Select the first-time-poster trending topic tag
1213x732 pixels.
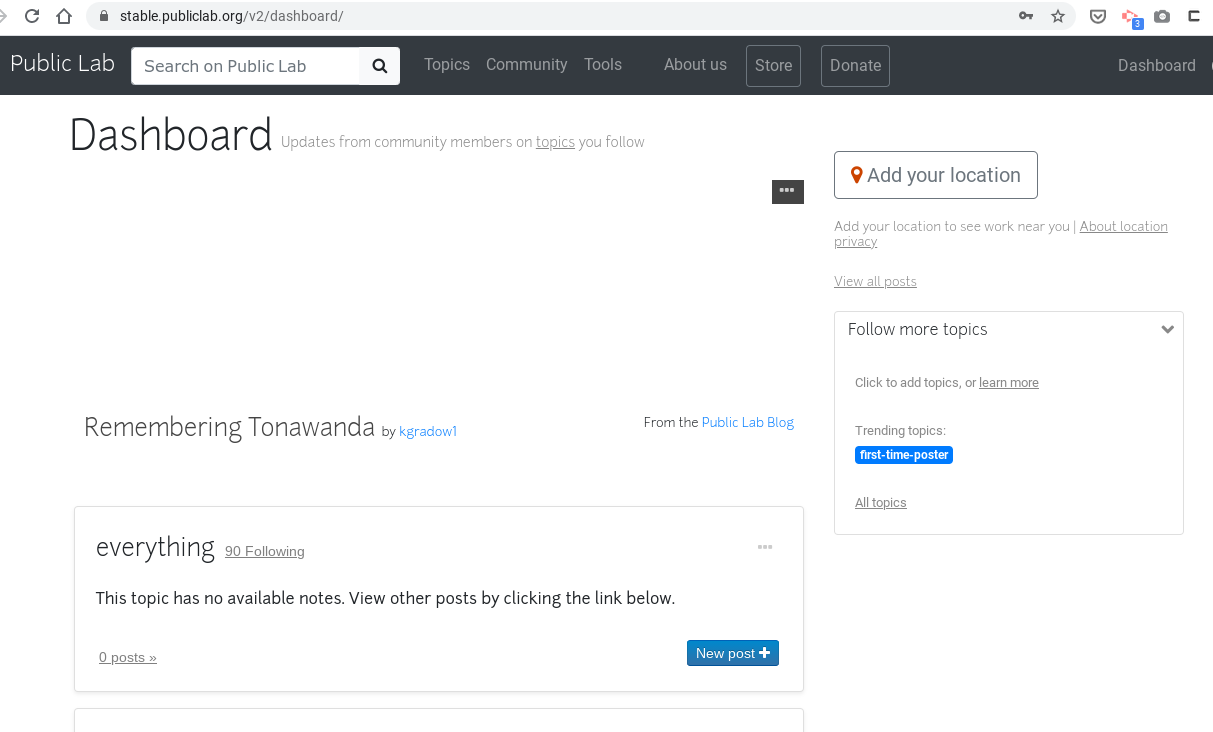point(903,454)
